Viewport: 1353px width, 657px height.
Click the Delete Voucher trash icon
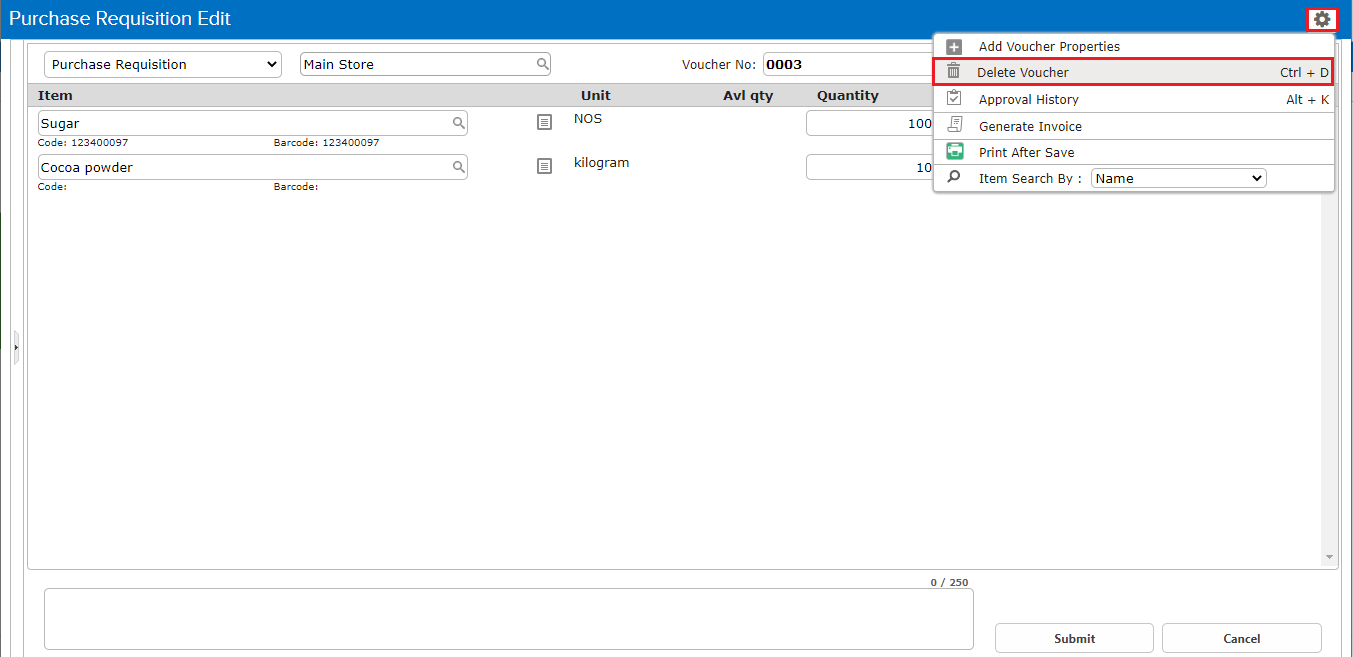click(x=954, y=72)
